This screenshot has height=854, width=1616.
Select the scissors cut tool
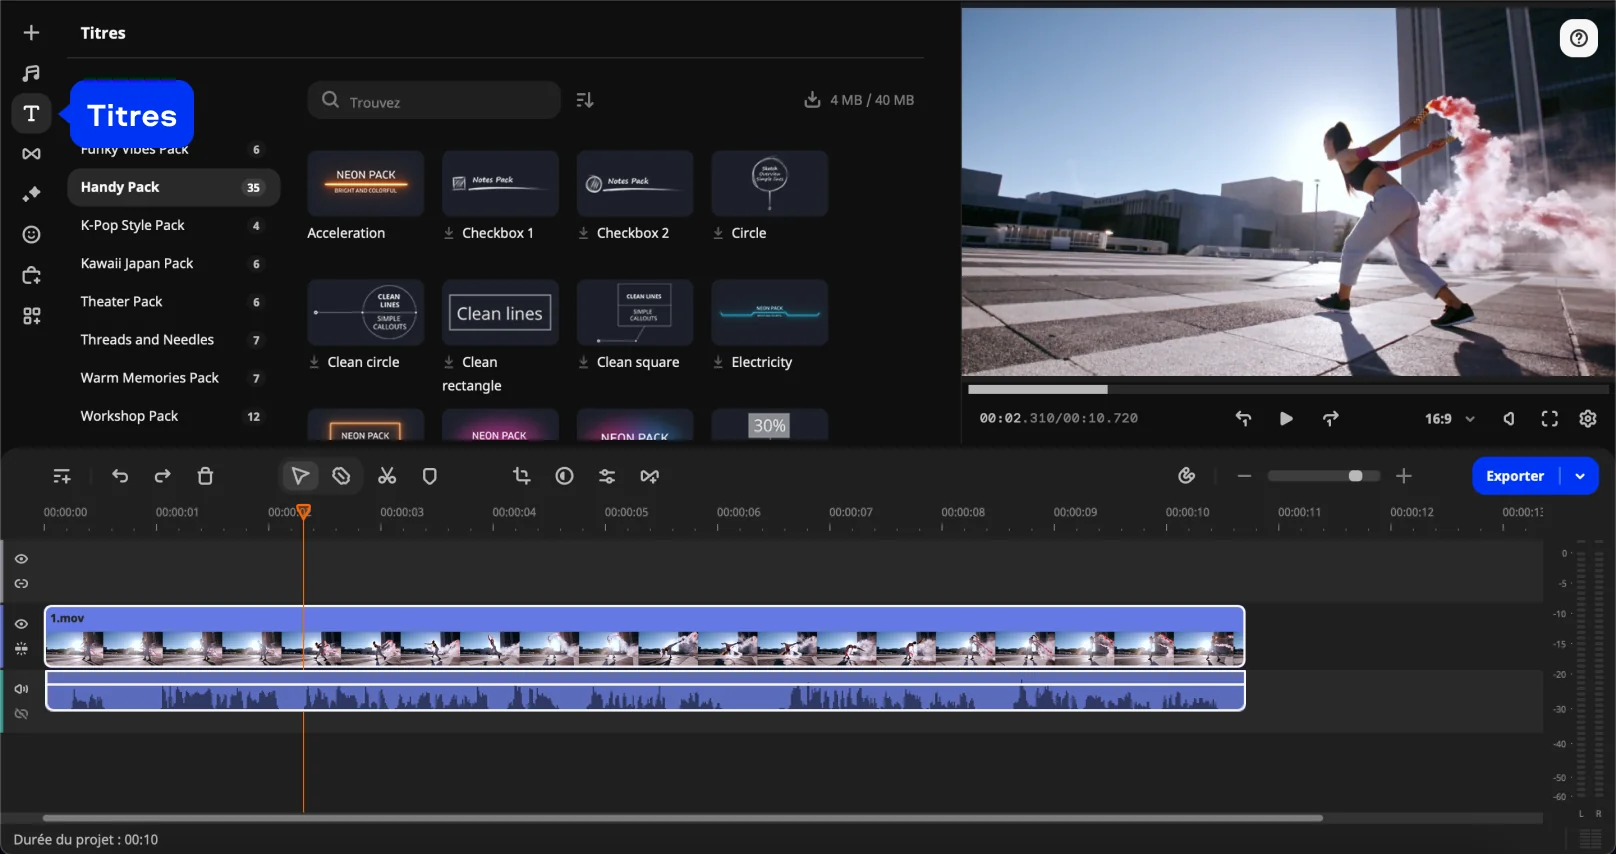click(387, 476)
